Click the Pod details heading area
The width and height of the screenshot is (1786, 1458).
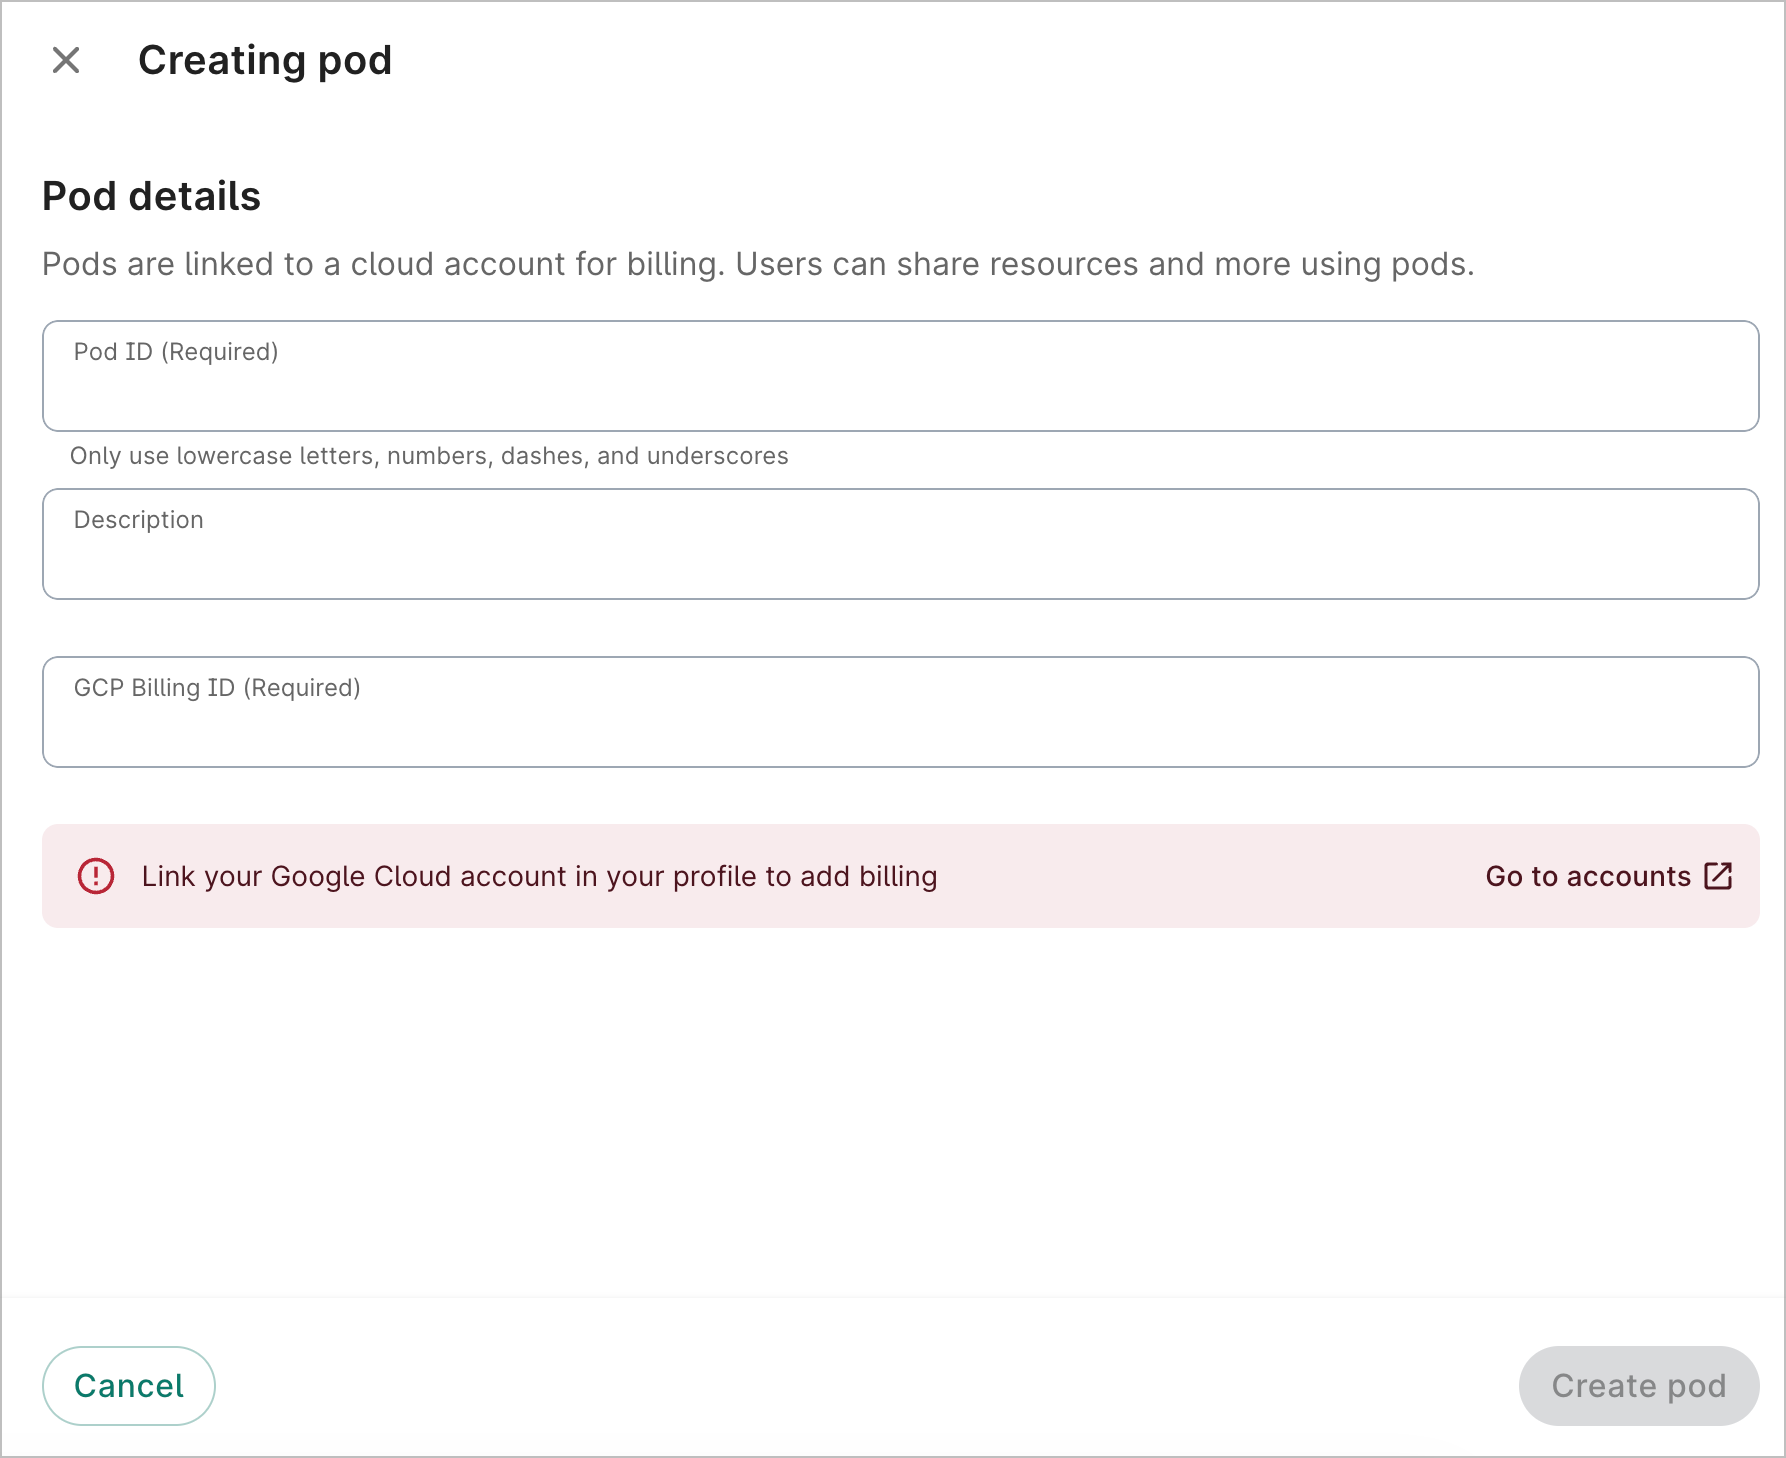(x=151, y=195)
